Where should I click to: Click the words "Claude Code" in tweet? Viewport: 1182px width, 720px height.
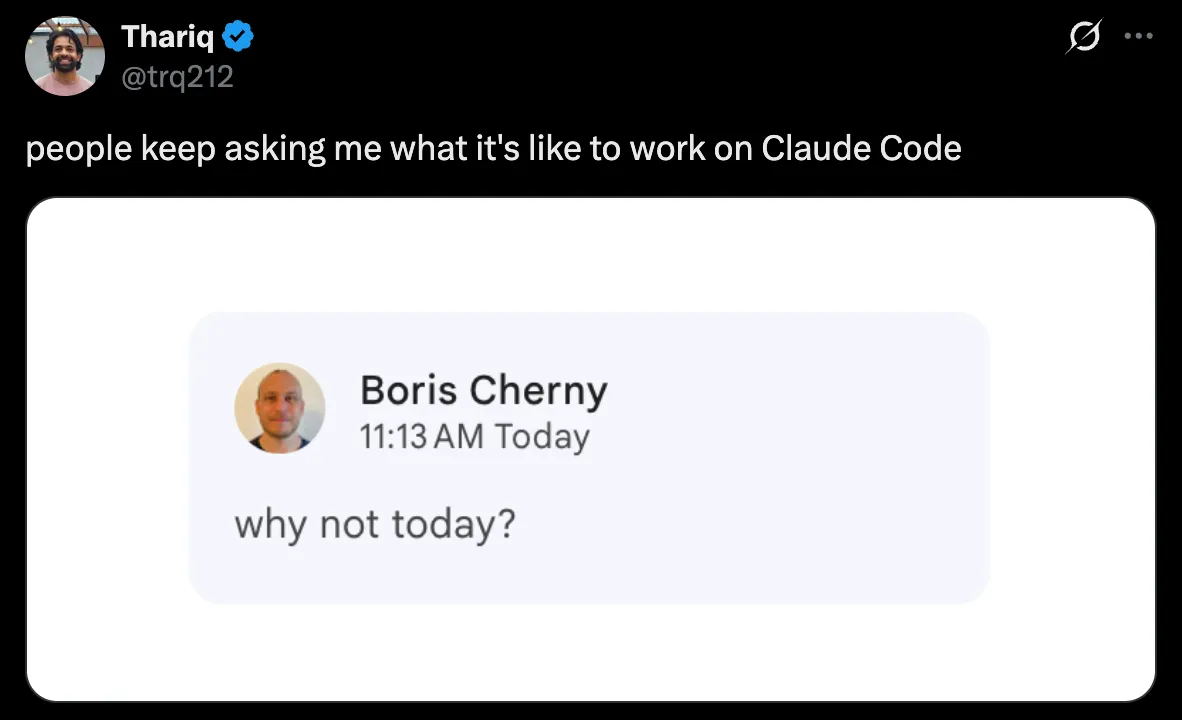[861, 149]
